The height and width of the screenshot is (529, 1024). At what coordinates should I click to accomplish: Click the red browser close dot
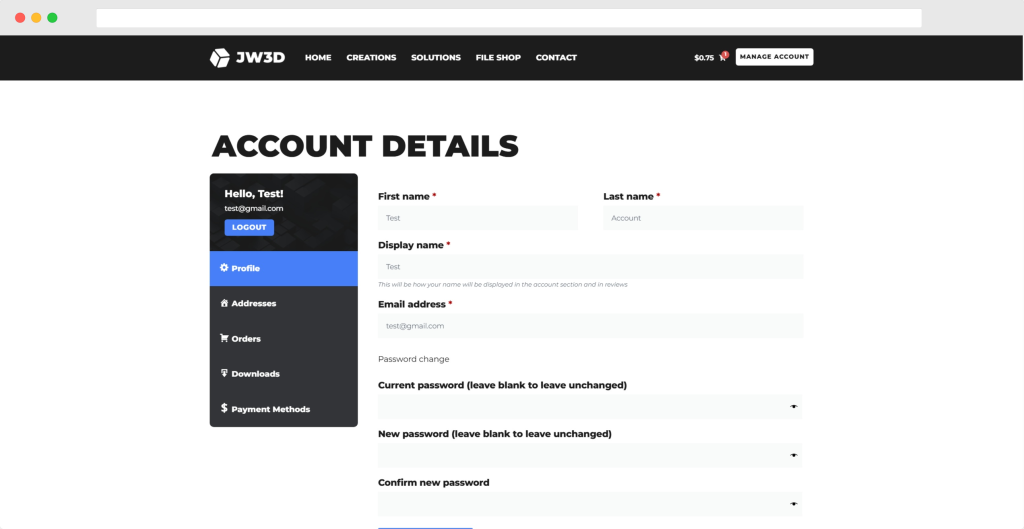coord(20,18)
